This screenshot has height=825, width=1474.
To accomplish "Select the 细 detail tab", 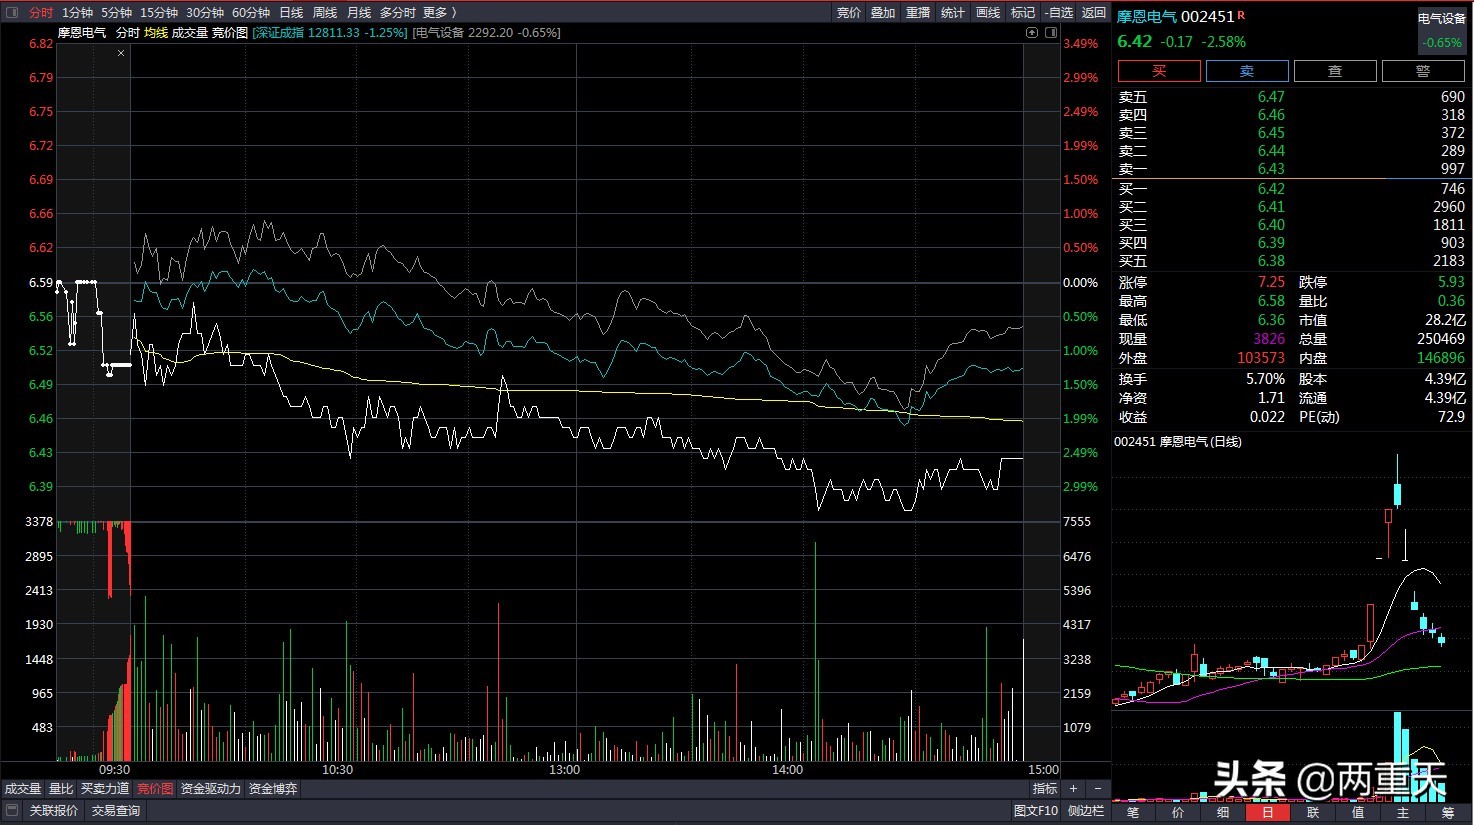I will tap(1223, 812).
